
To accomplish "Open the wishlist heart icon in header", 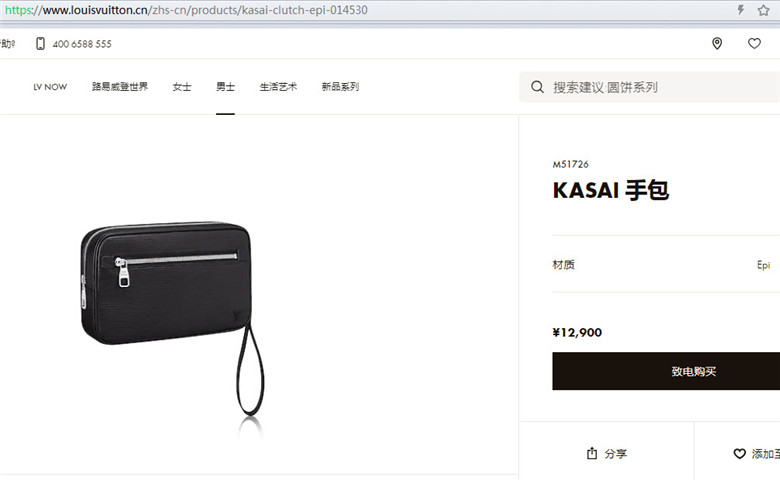I will pos(754,44).
